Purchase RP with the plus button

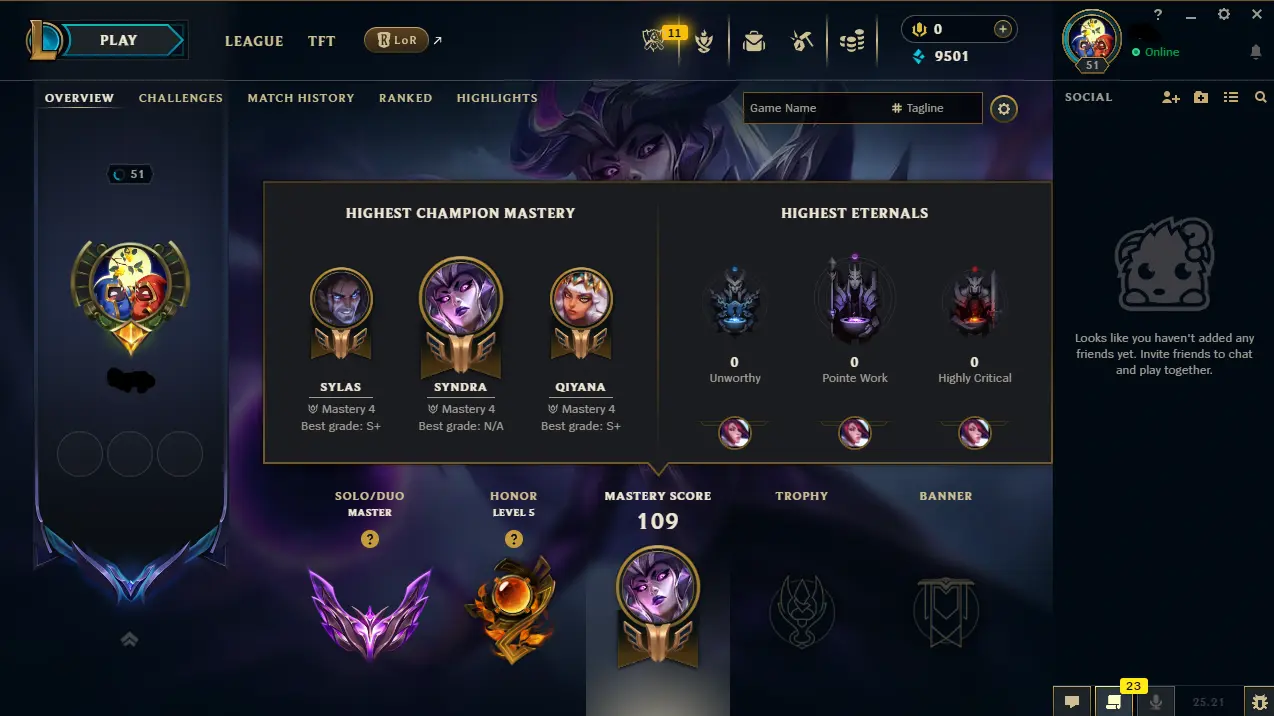click(1002, 29)
